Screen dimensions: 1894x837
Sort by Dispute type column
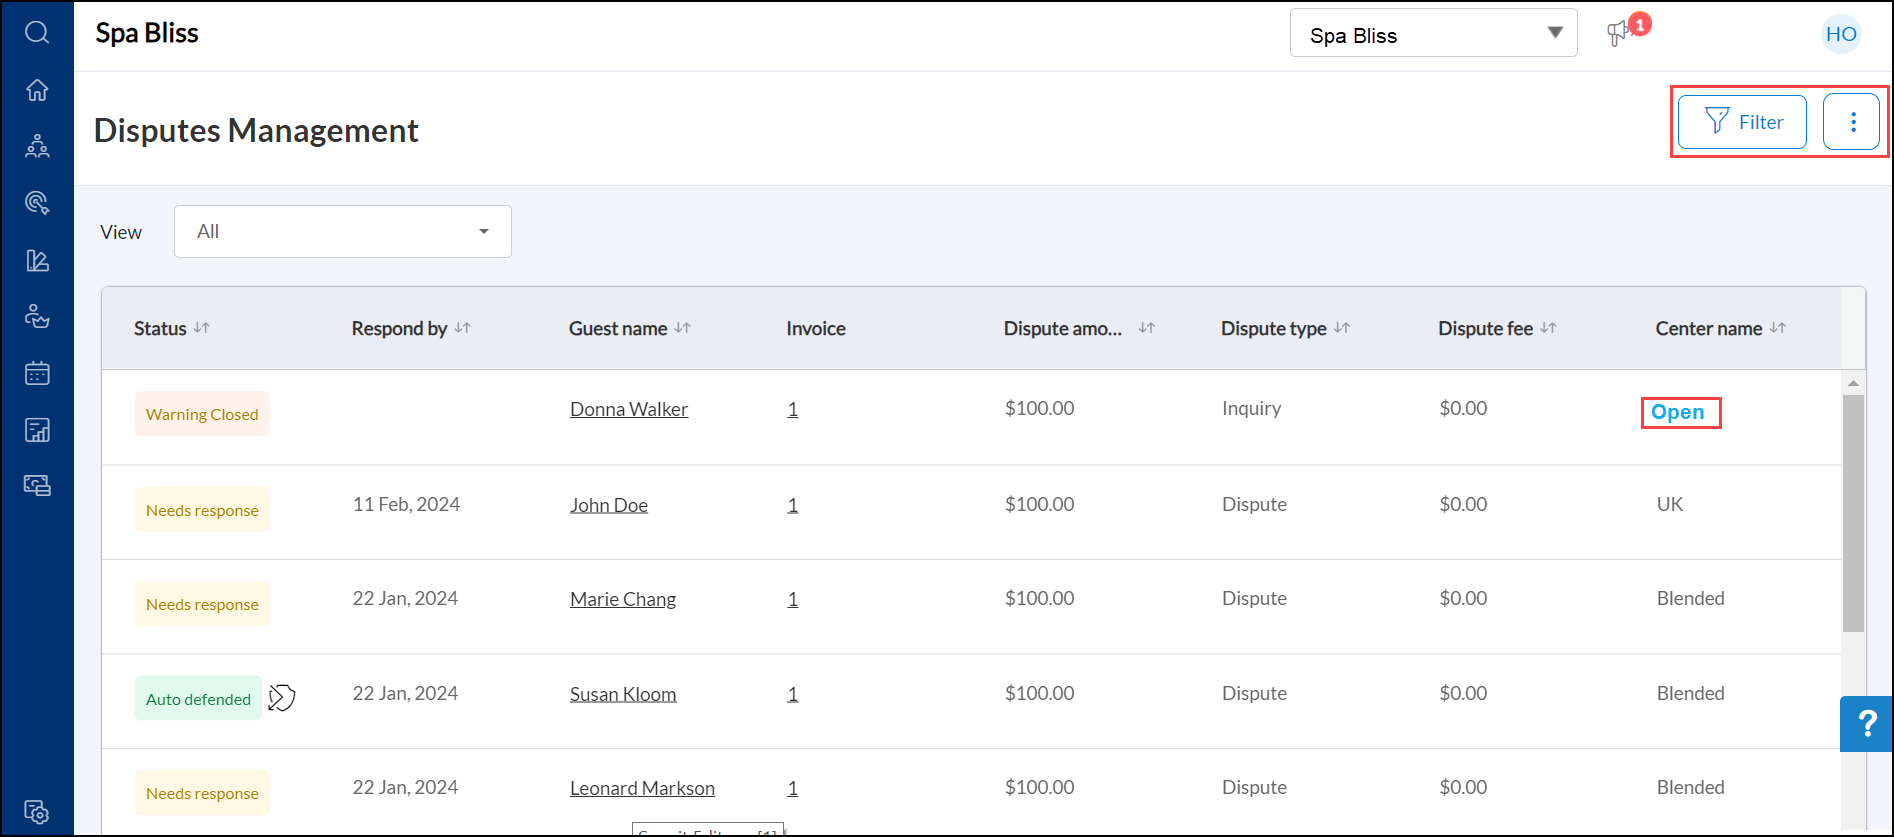pyautogui.click(x=1342, y=328)
